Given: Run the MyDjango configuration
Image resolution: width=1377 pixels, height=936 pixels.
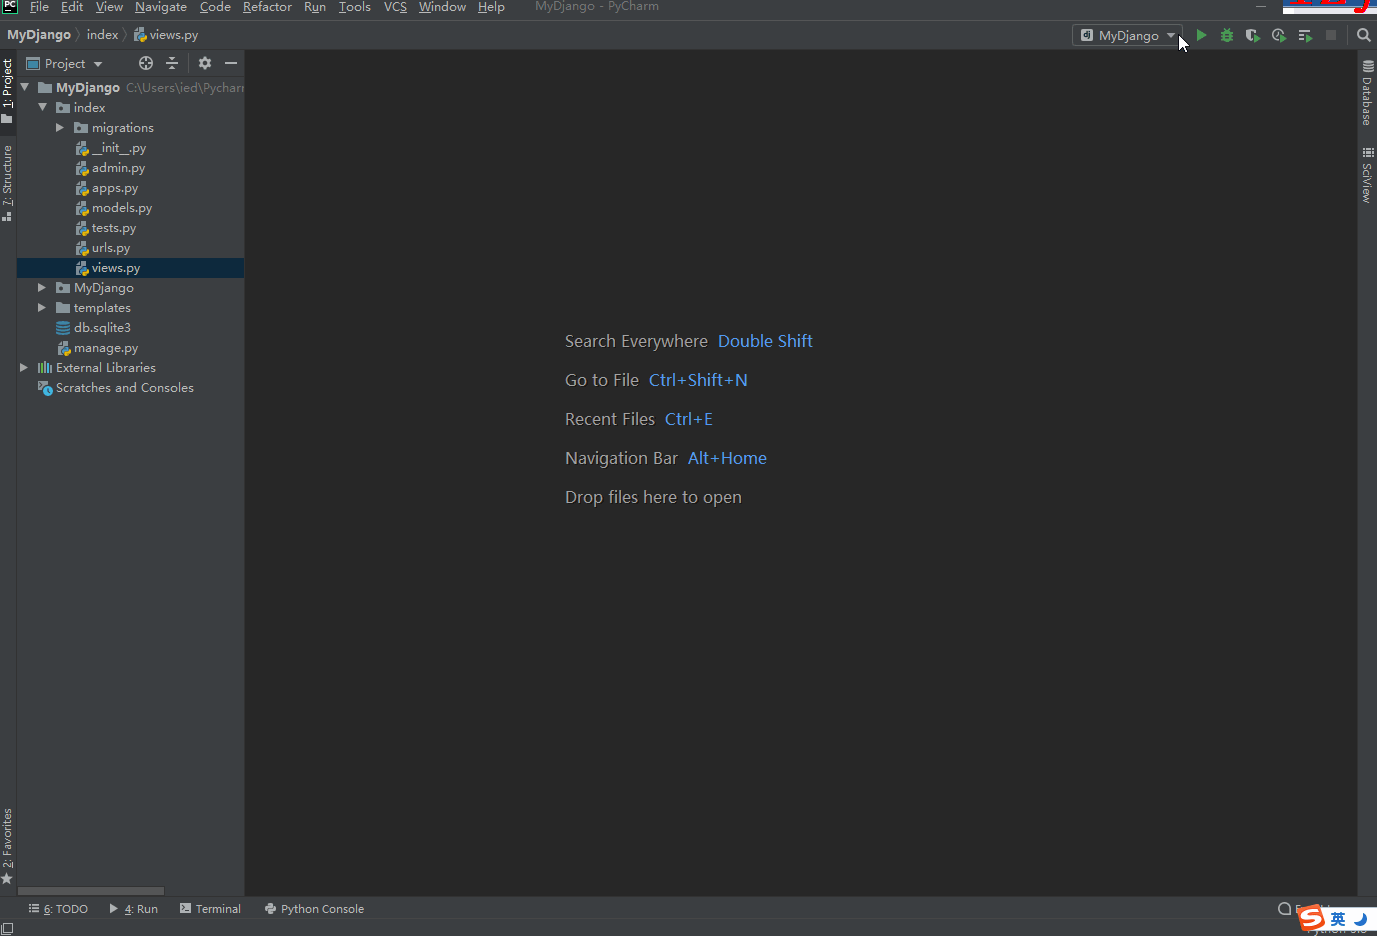Looking at the screenshot, I should point(1201,35).
